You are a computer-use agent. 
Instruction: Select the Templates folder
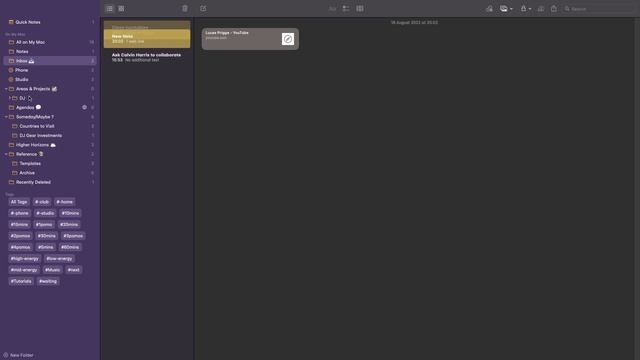(50, 163)
